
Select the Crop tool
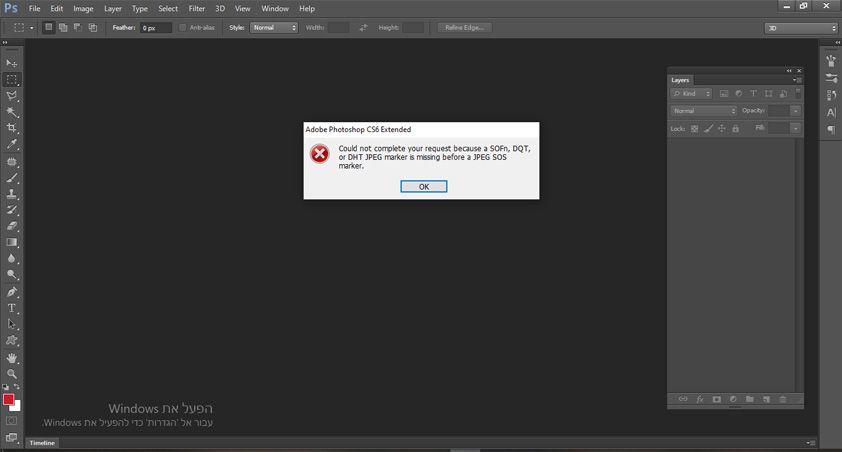click(11, 128)
